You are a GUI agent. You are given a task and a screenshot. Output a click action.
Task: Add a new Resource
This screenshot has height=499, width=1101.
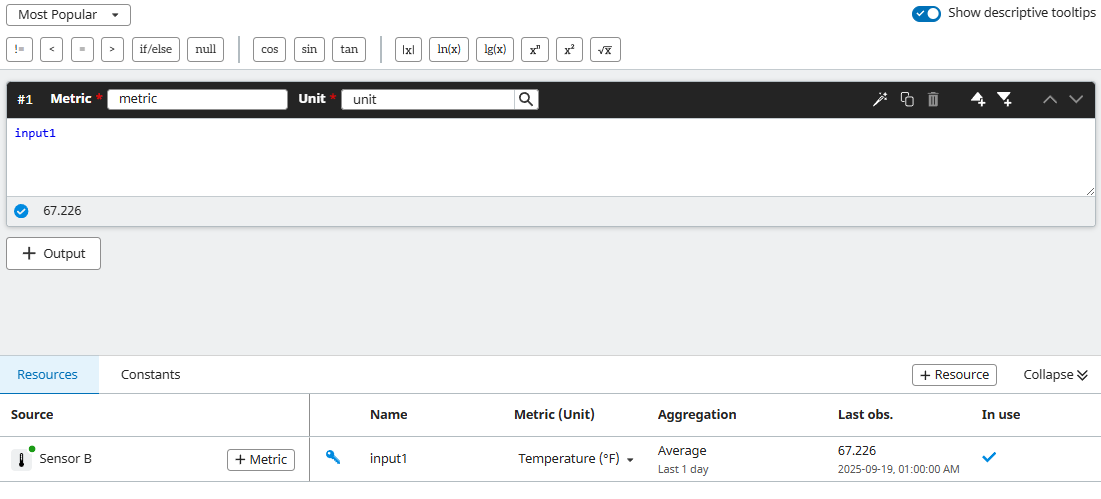point(954,375)
